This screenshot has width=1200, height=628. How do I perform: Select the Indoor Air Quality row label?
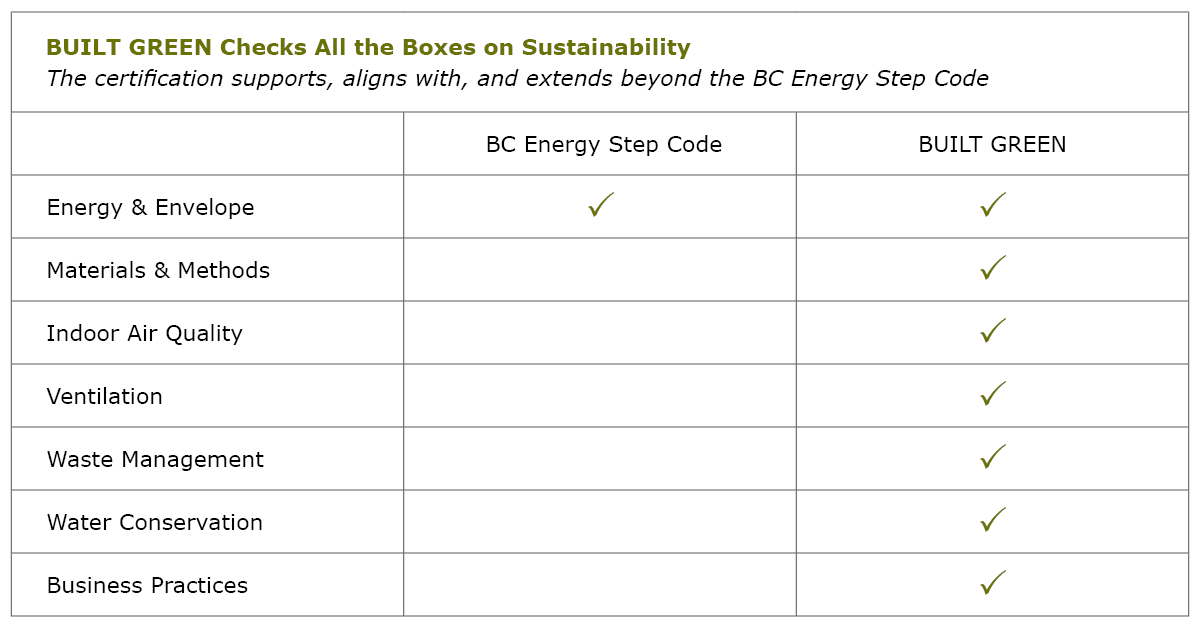coord(144,334)
